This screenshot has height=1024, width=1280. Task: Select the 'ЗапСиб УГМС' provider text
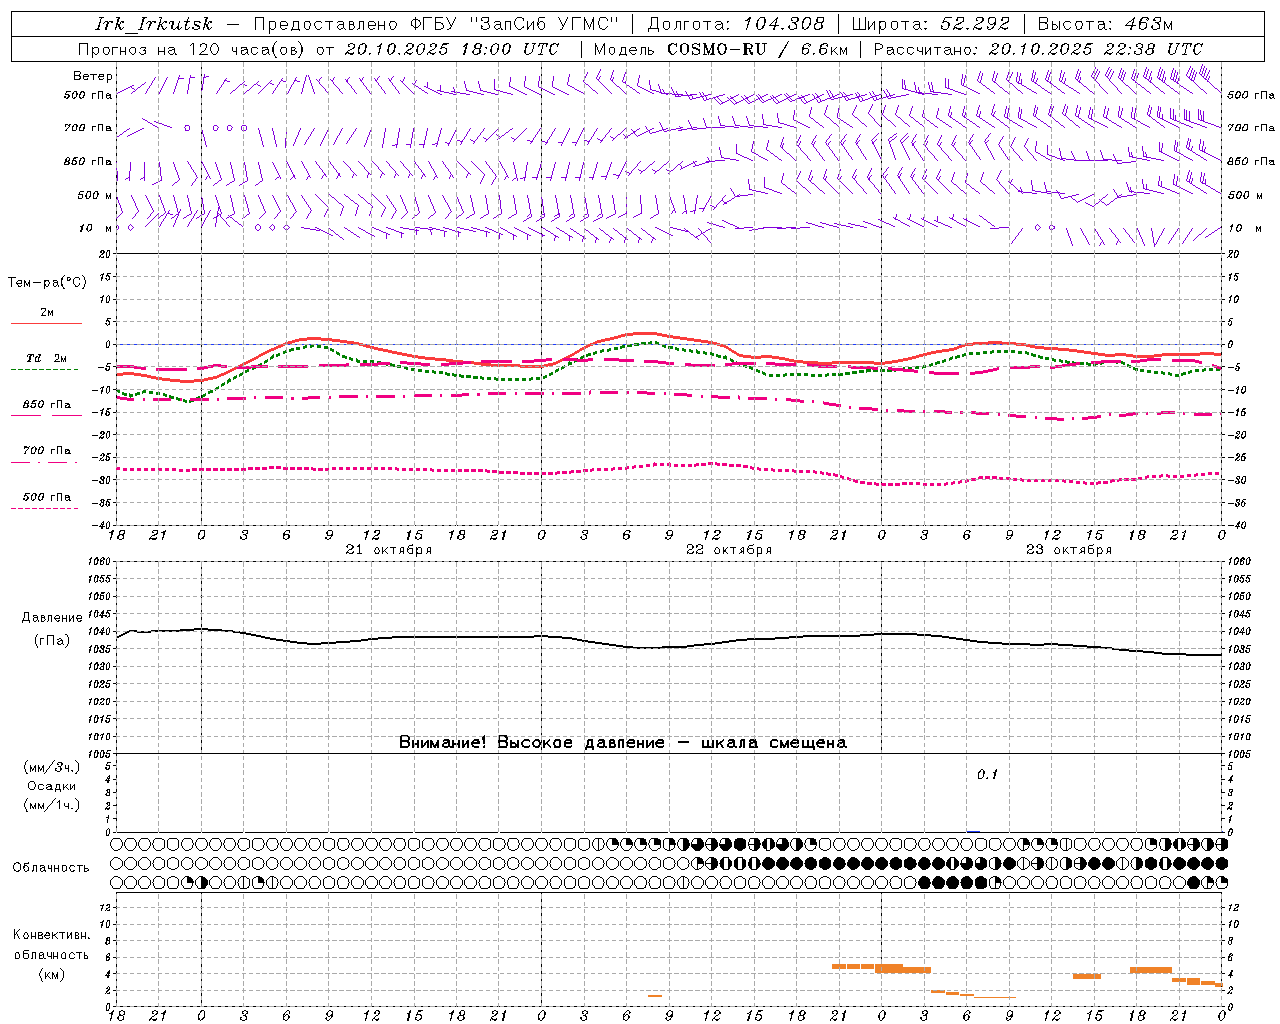pos(544,24)
